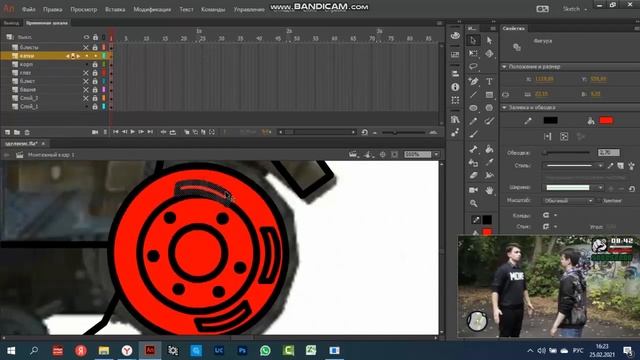Click the stroke color swatch in Properties
The height and width of the screenshot is (360, 640).
click(550, 120)
